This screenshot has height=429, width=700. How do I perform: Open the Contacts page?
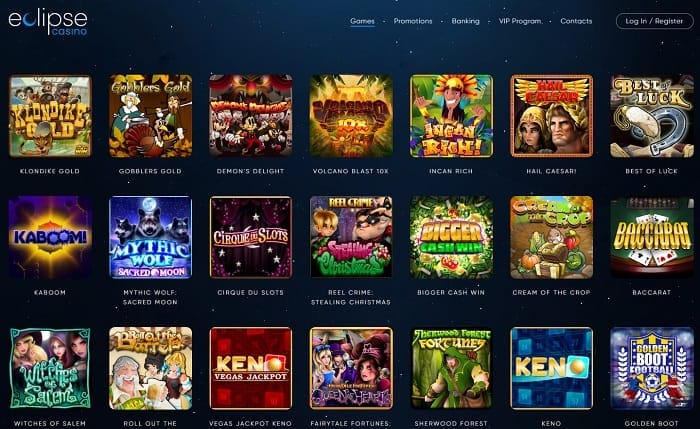[x=576, y=21]
